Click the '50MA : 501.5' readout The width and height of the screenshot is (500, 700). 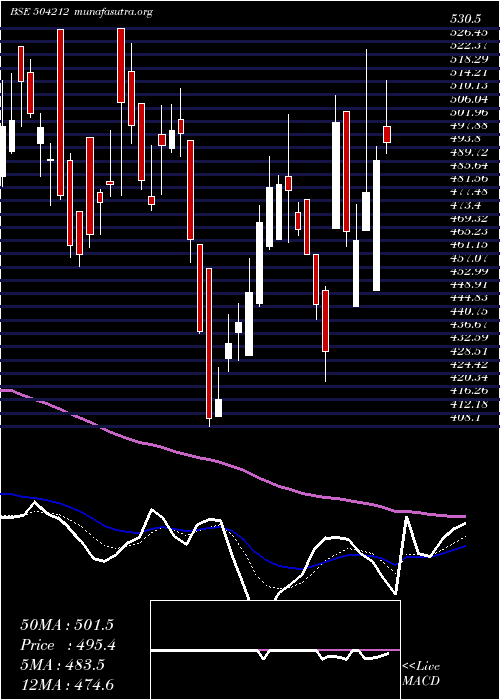pyautogui.click(x=67, y=625)
